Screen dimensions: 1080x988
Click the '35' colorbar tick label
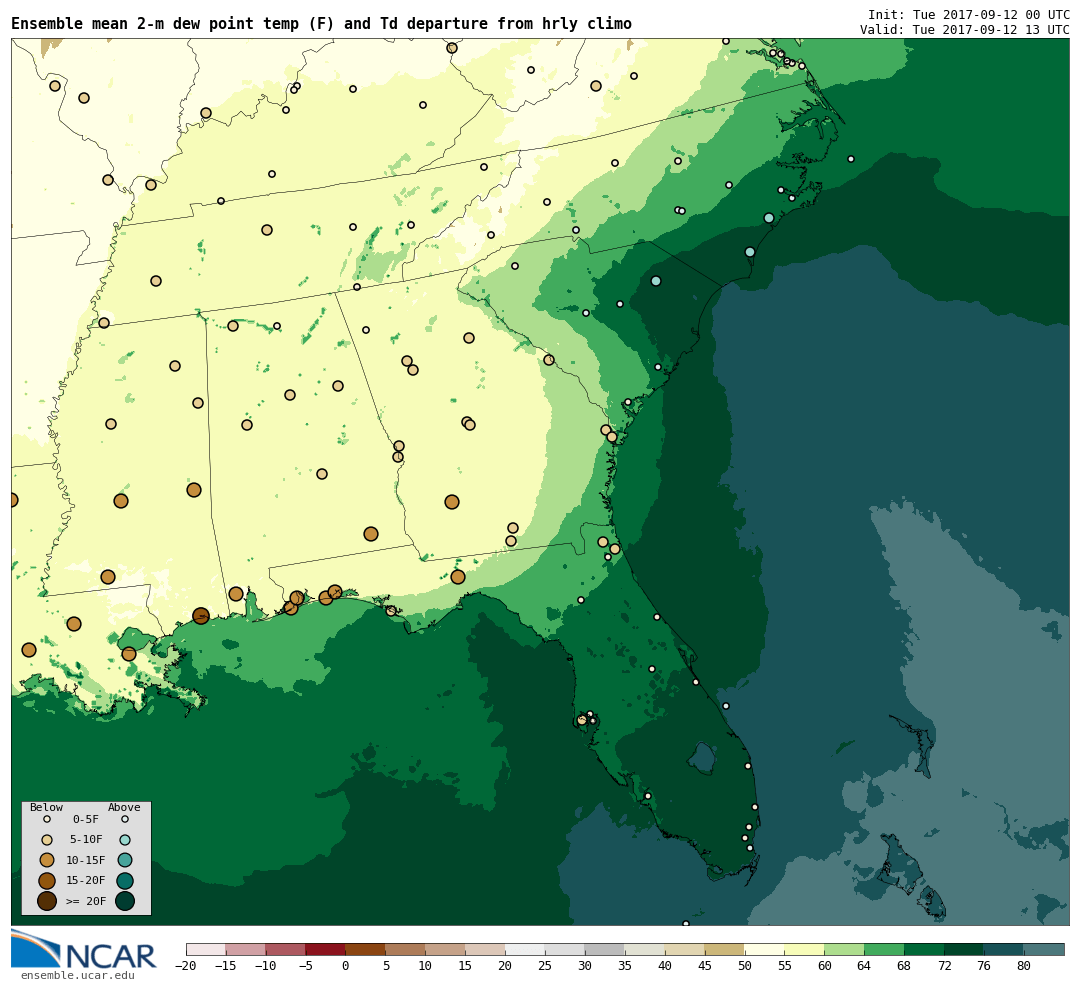click(x=625, y=966)
